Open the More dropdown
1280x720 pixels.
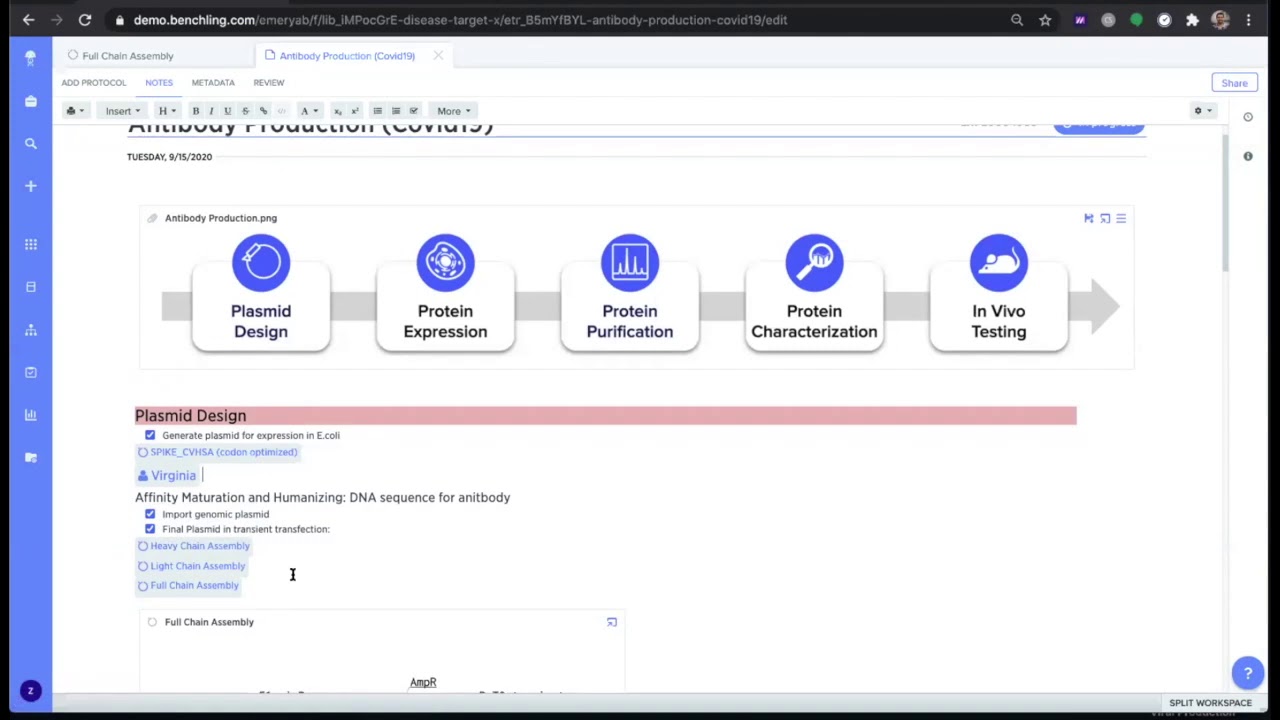tap(453, 111)
